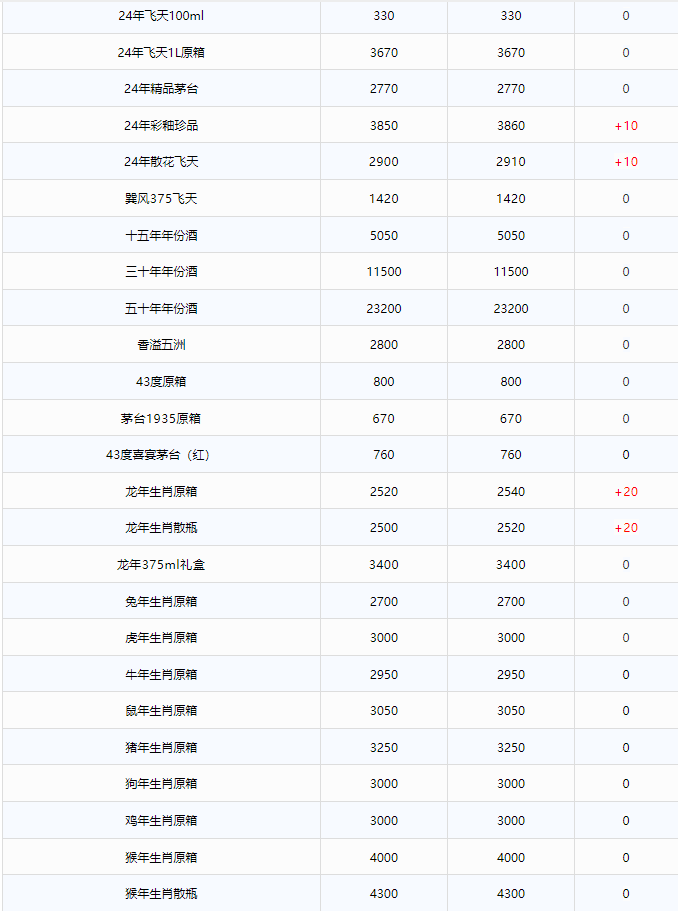The image size is (678, 911).
Task: Click the 24年精品茅台 name cell
Action: [x=161, y=89]
